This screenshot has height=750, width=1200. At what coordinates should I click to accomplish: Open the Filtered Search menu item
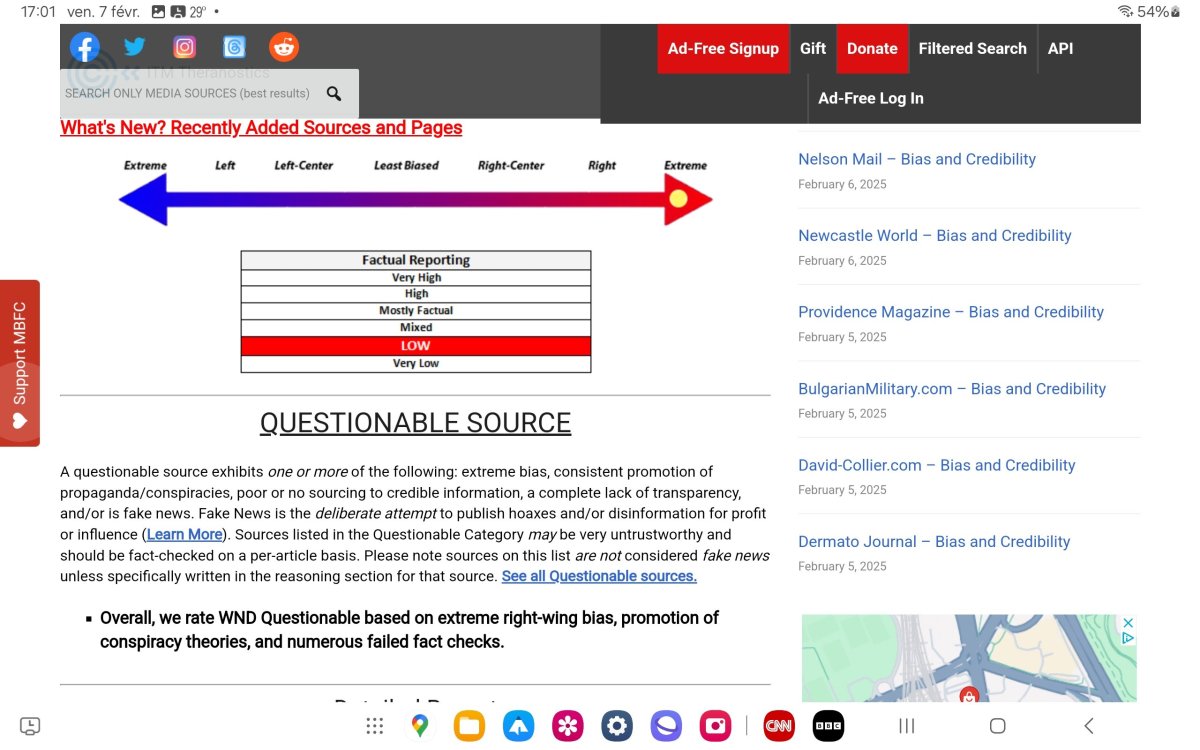[x=972, y=49]
